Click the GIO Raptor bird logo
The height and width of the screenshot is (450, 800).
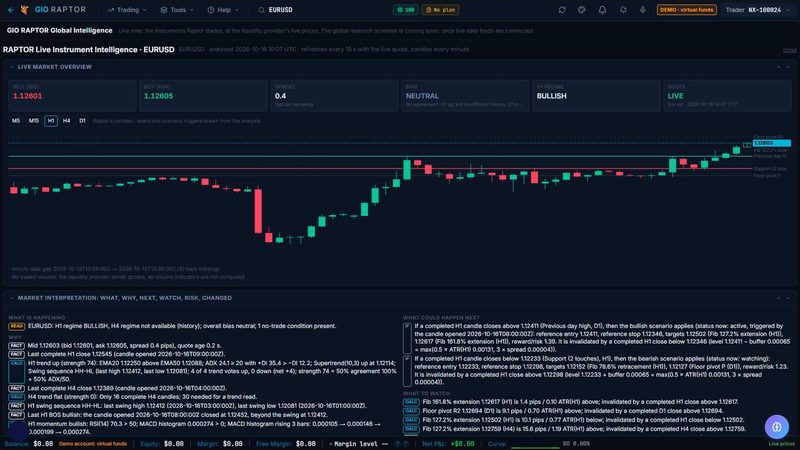(x=24, y=10)
